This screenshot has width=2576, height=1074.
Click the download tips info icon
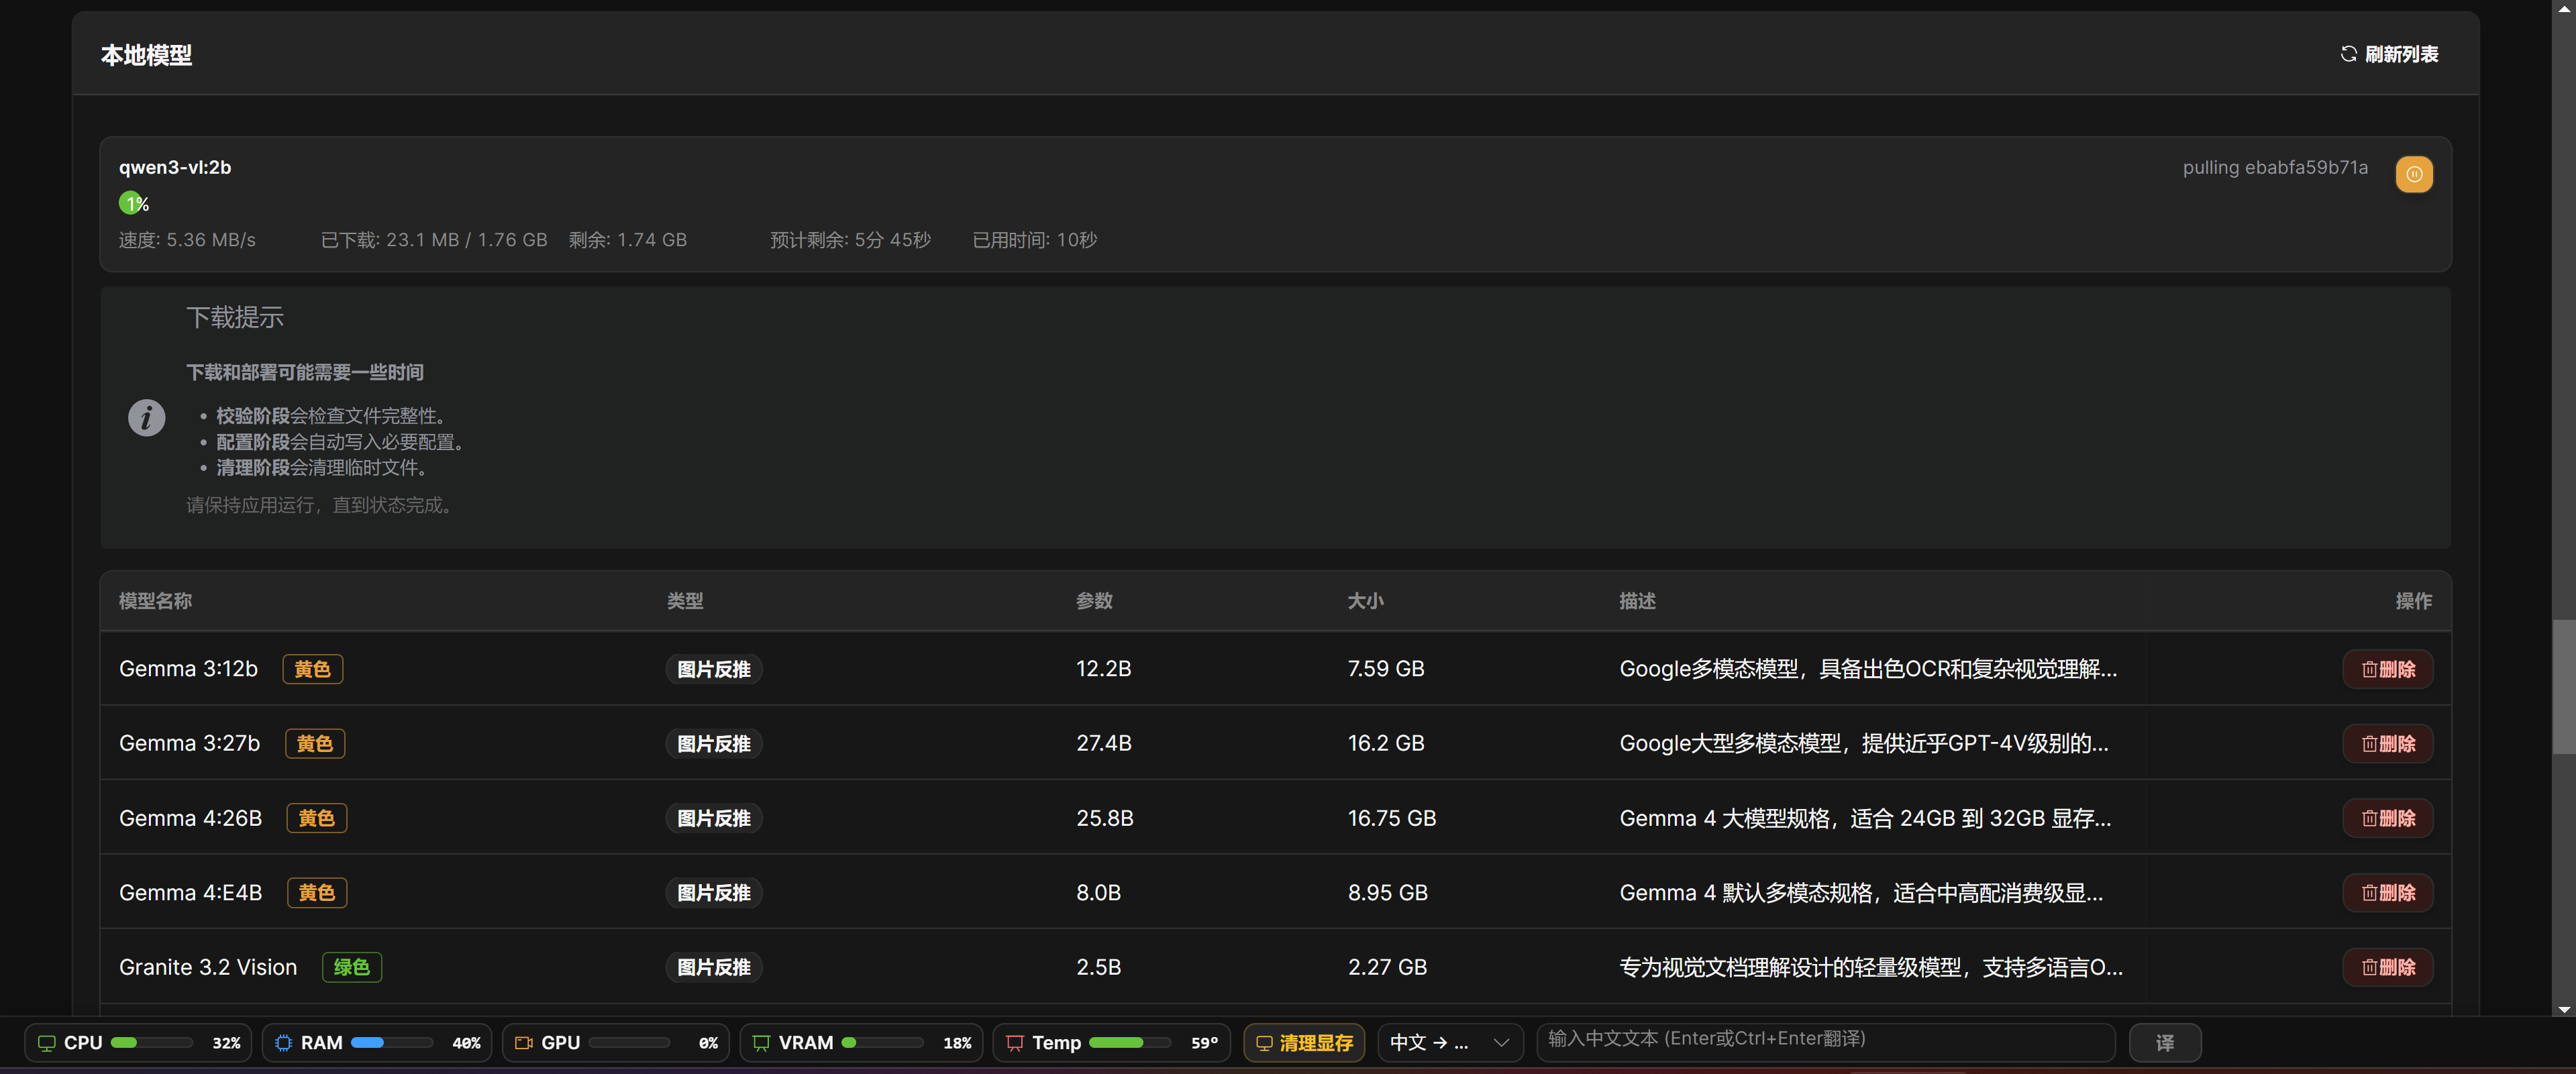click(x=147, y=417)
